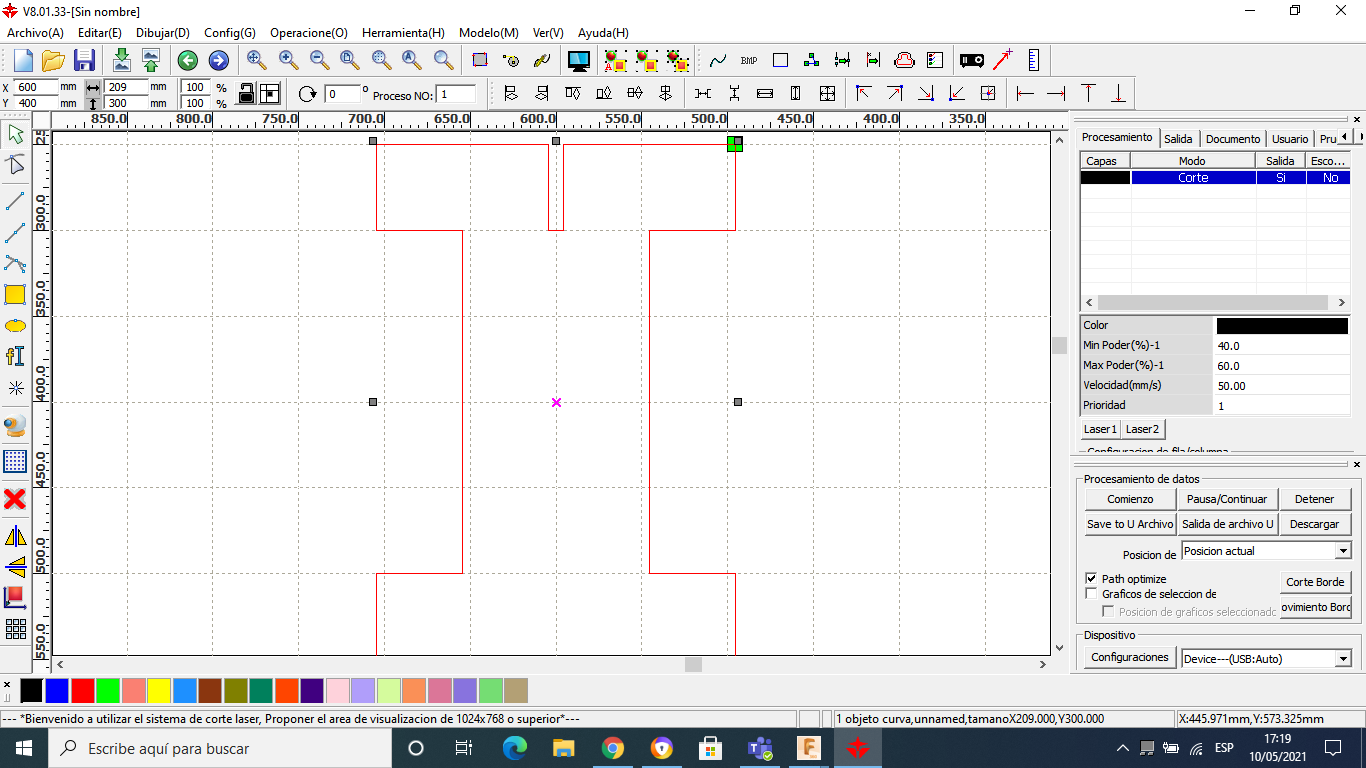Select the Rectangle drawing tool
This screenshot has height=768, width=1366.
pyautogui.click(x=15, y=294)
